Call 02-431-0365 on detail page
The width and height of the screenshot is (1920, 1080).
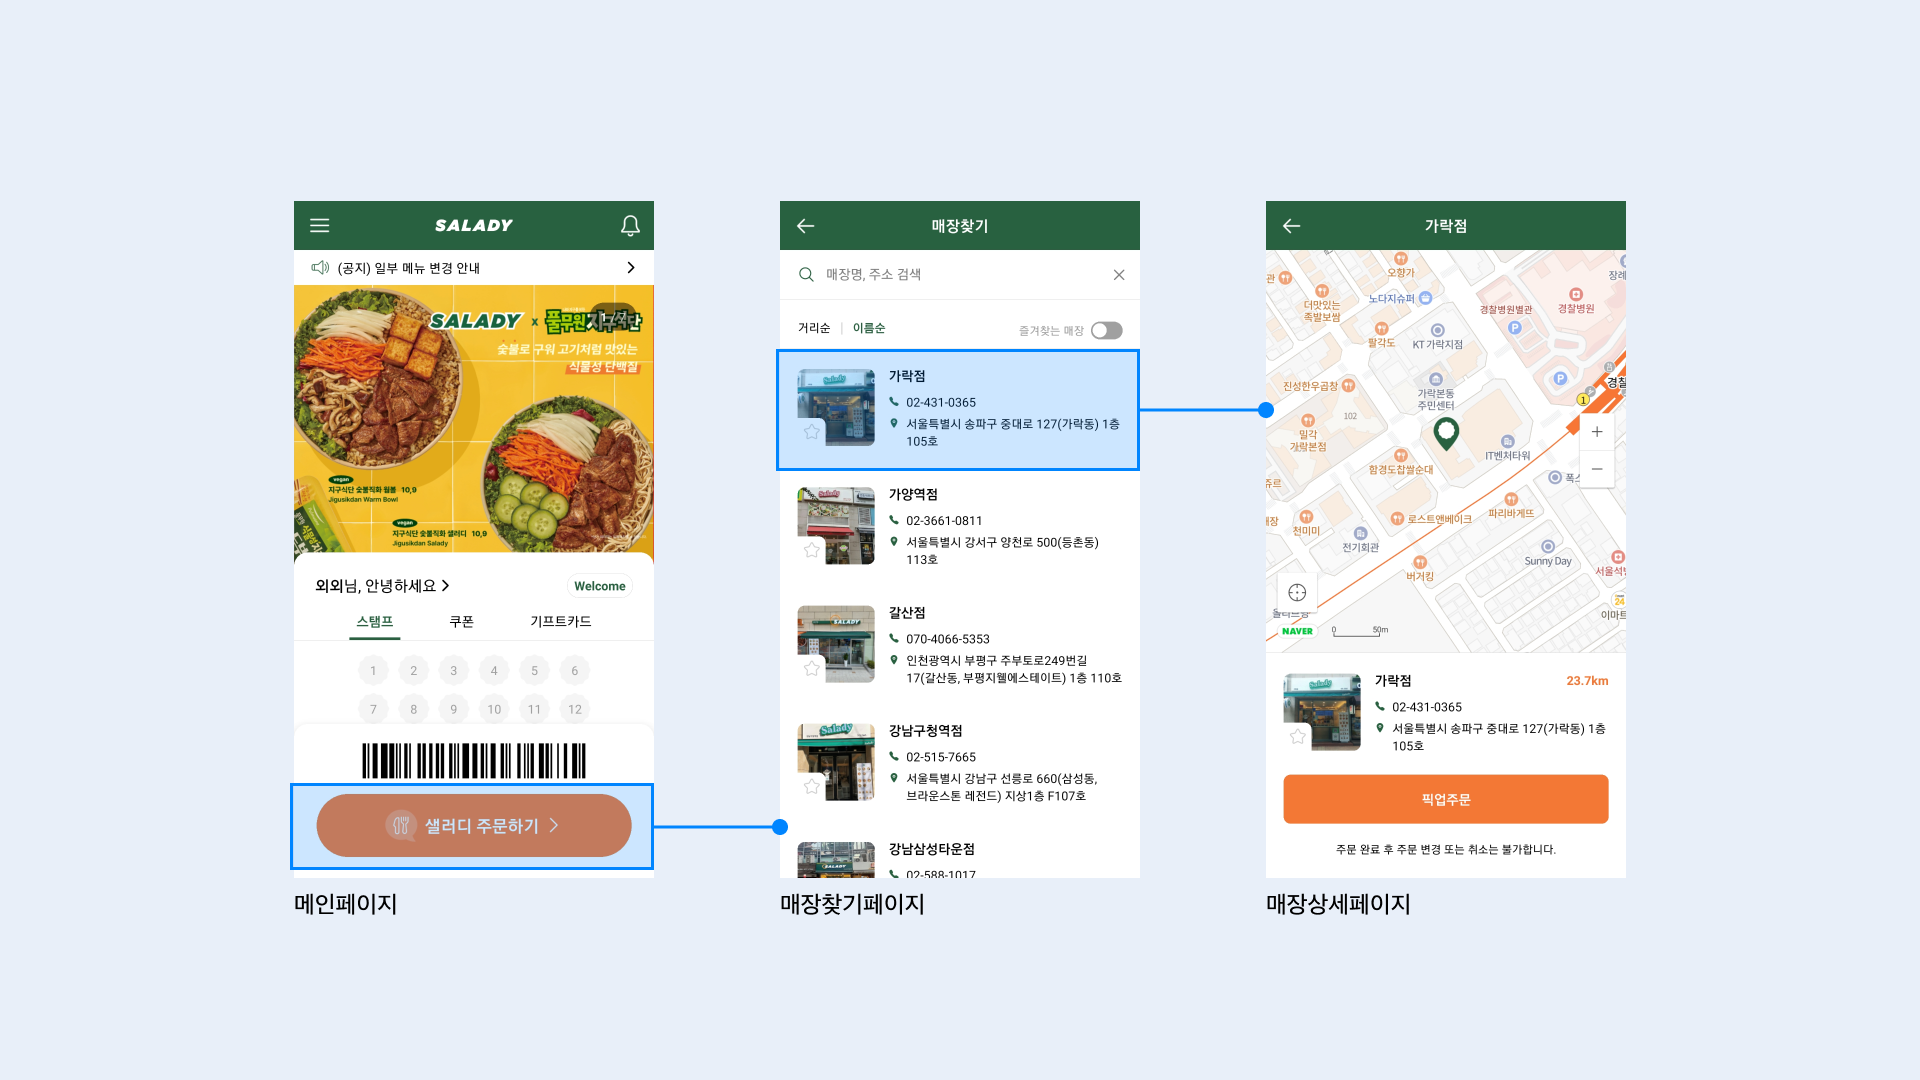coord(1427,707)
